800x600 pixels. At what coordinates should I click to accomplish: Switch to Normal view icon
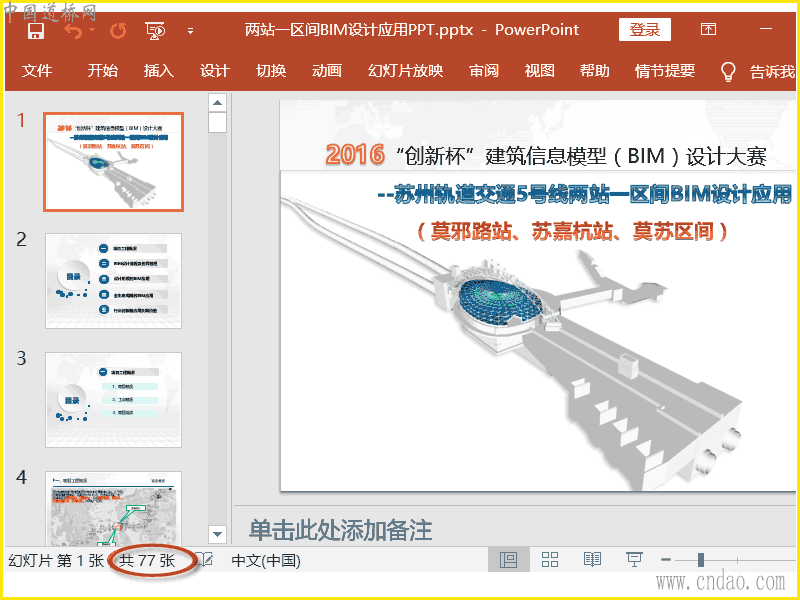pyautogui.click(x=509, y=560)
